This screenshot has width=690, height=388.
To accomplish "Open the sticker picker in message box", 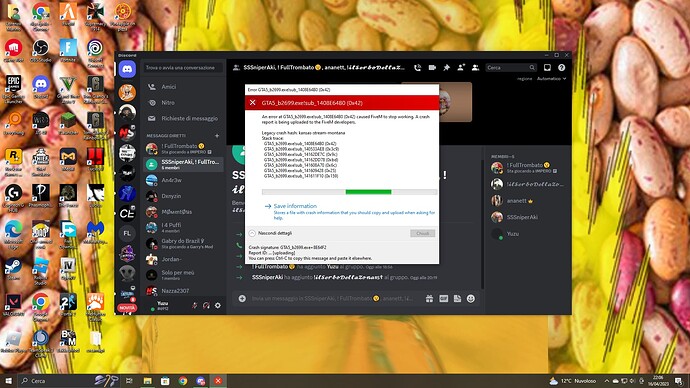I will (457, 299).
